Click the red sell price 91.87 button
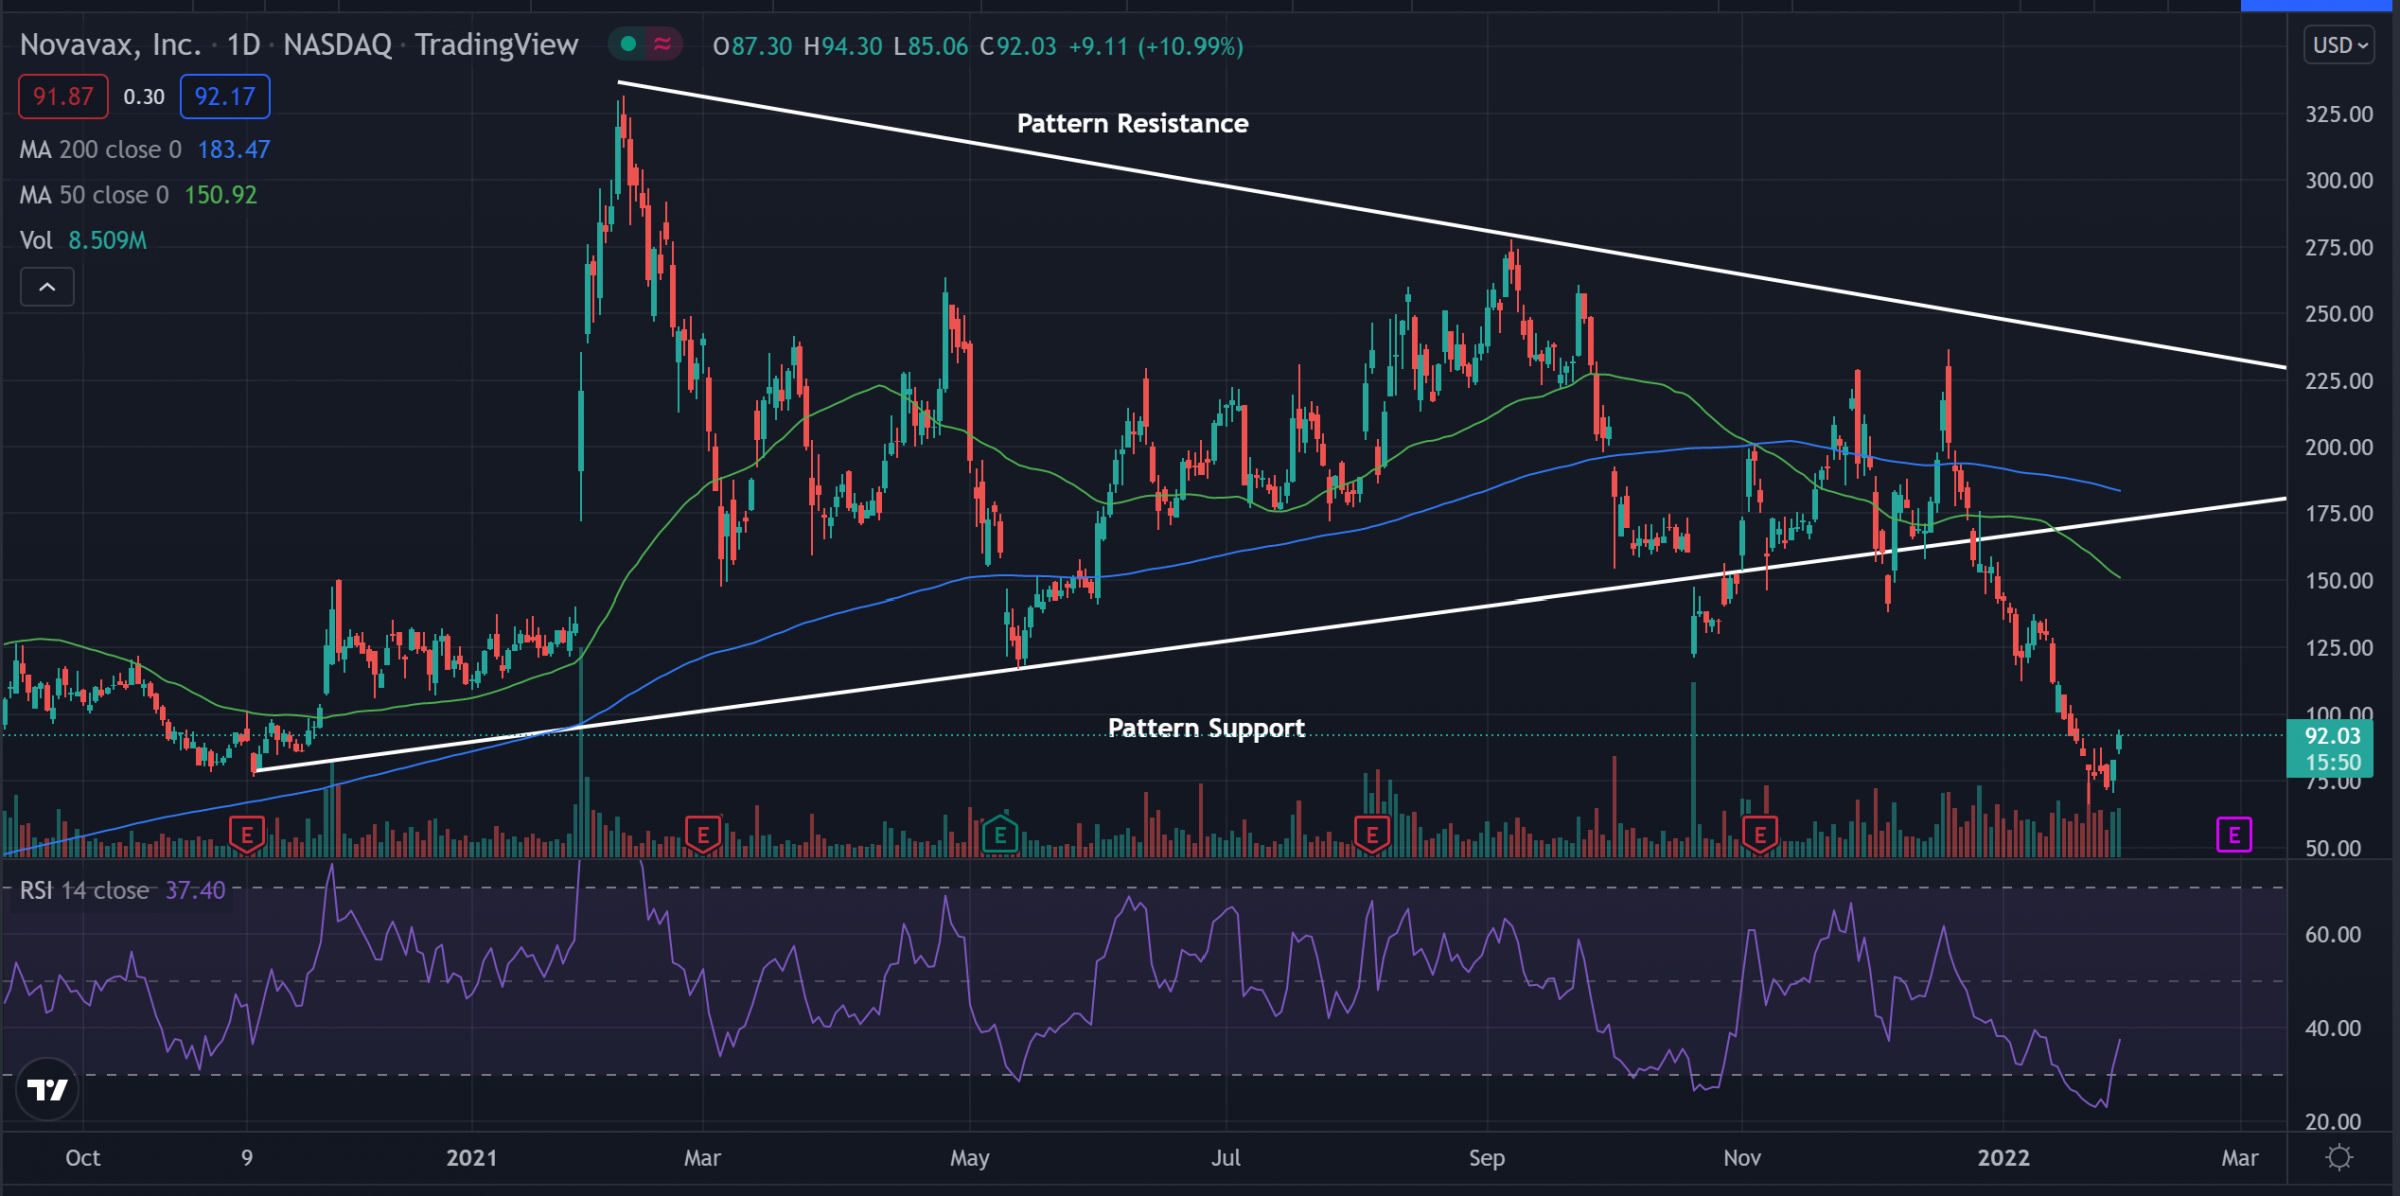 point(63,97)
